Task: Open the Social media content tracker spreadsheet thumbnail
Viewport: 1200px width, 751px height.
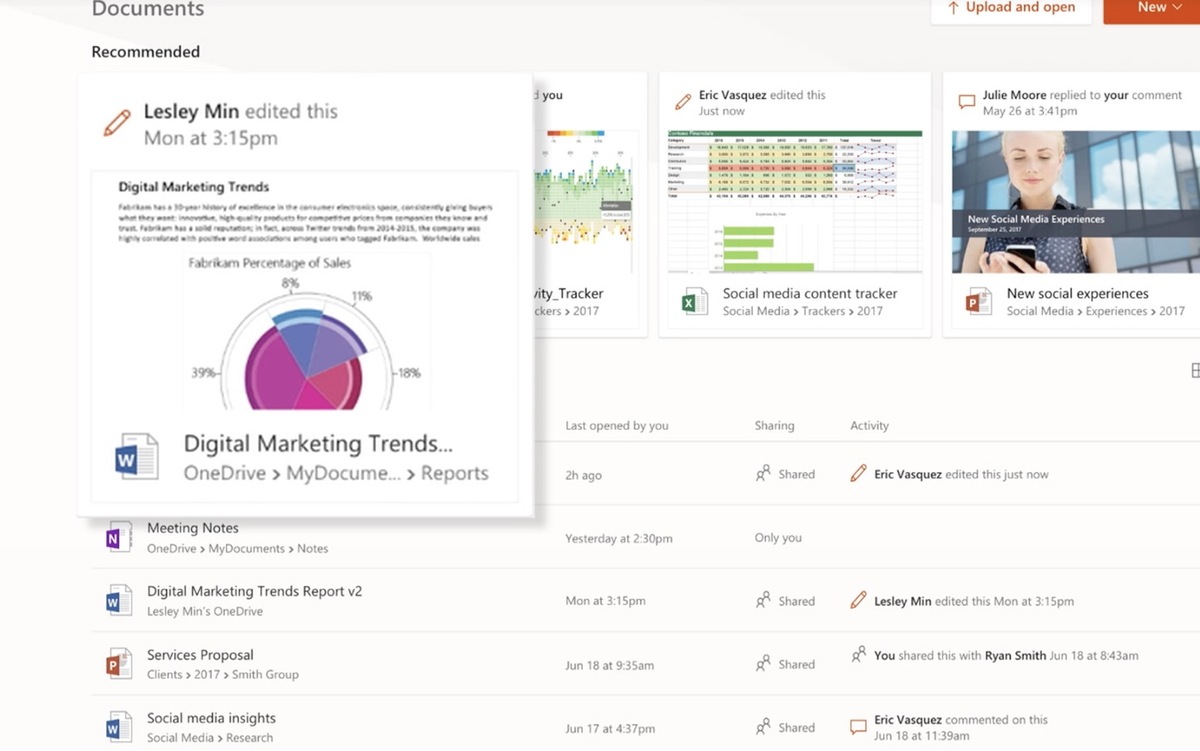Action: 795,201
